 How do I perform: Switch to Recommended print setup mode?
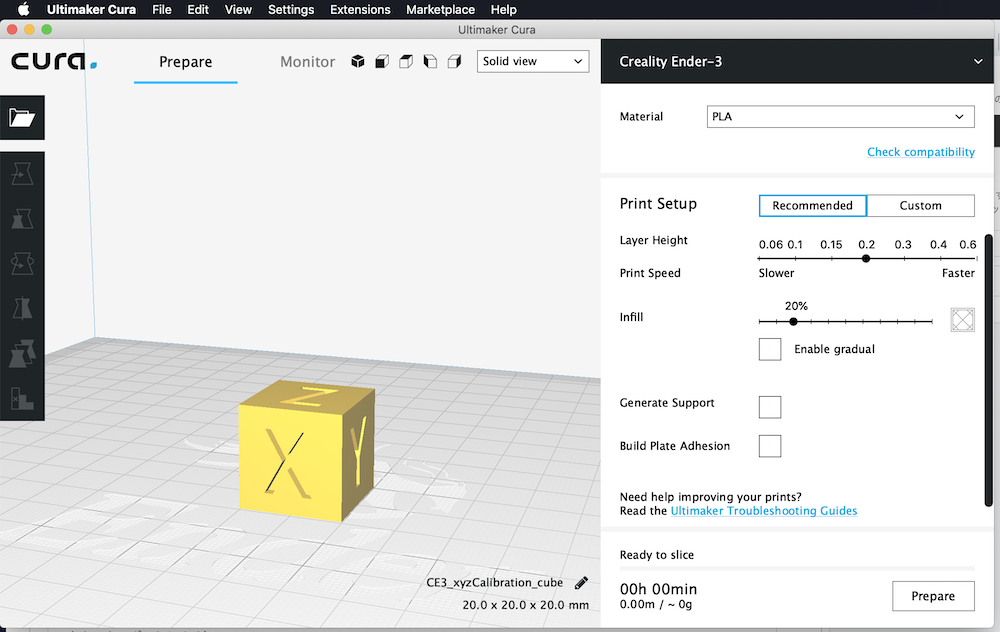point(812,205)
